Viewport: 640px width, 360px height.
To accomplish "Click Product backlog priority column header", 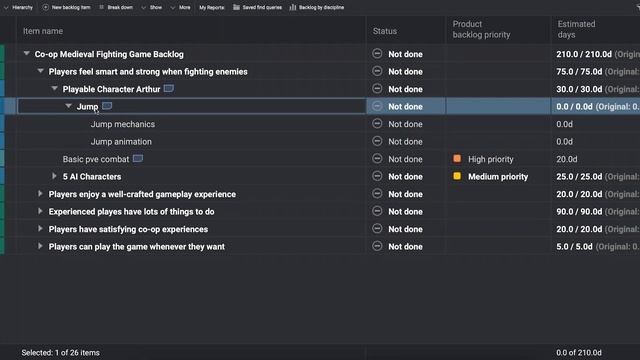I will [x=481, y=29].
